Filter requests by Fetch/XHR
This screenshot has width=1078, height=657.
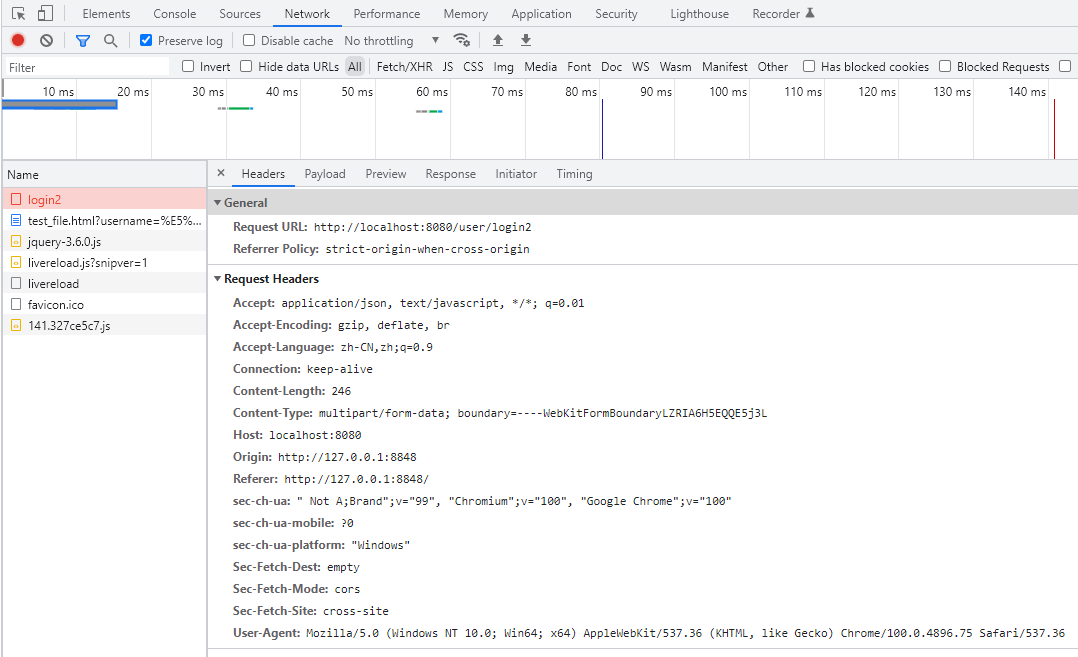click(x=402, y=66)
